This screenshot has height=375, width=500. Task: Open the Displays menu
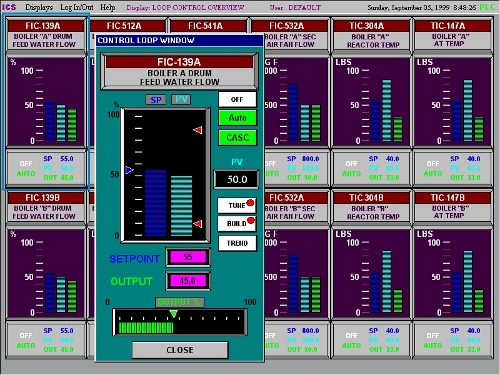click(39, 7)
